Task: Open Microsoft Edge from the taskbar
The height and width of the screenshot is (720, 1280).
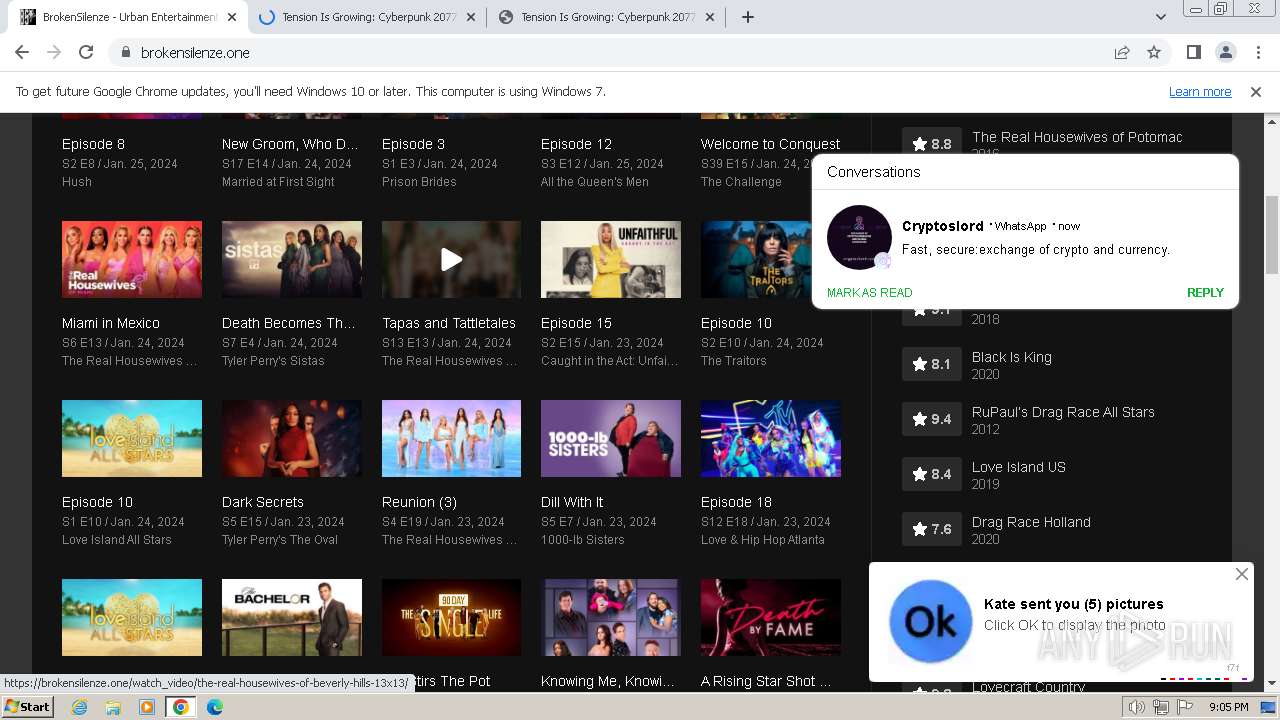Action: tap(215, 707)
